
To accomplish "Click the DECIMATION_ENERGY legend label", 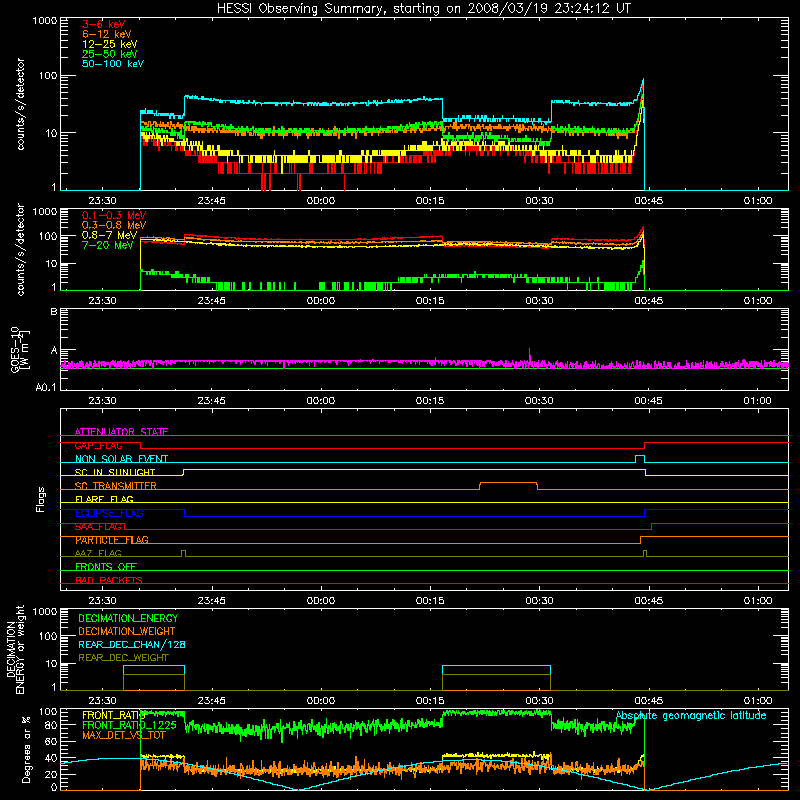I will point(128,618).
